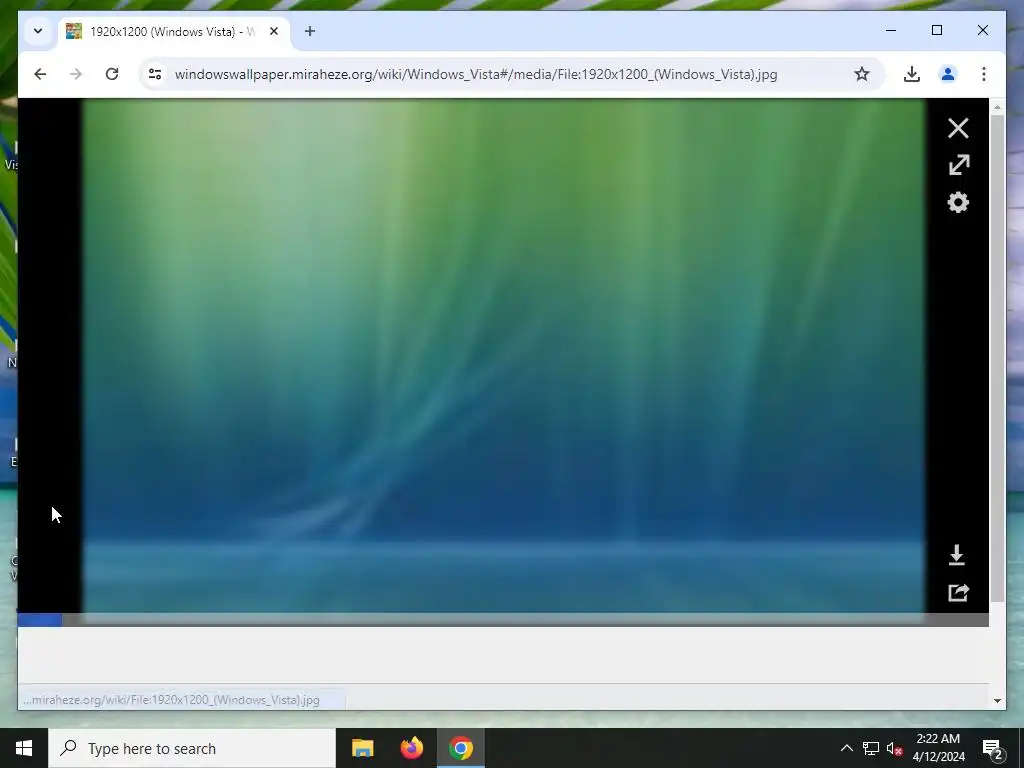This screenshot has height=768, width=1024.
Task: Open network status tray icon
Action: 871,748
